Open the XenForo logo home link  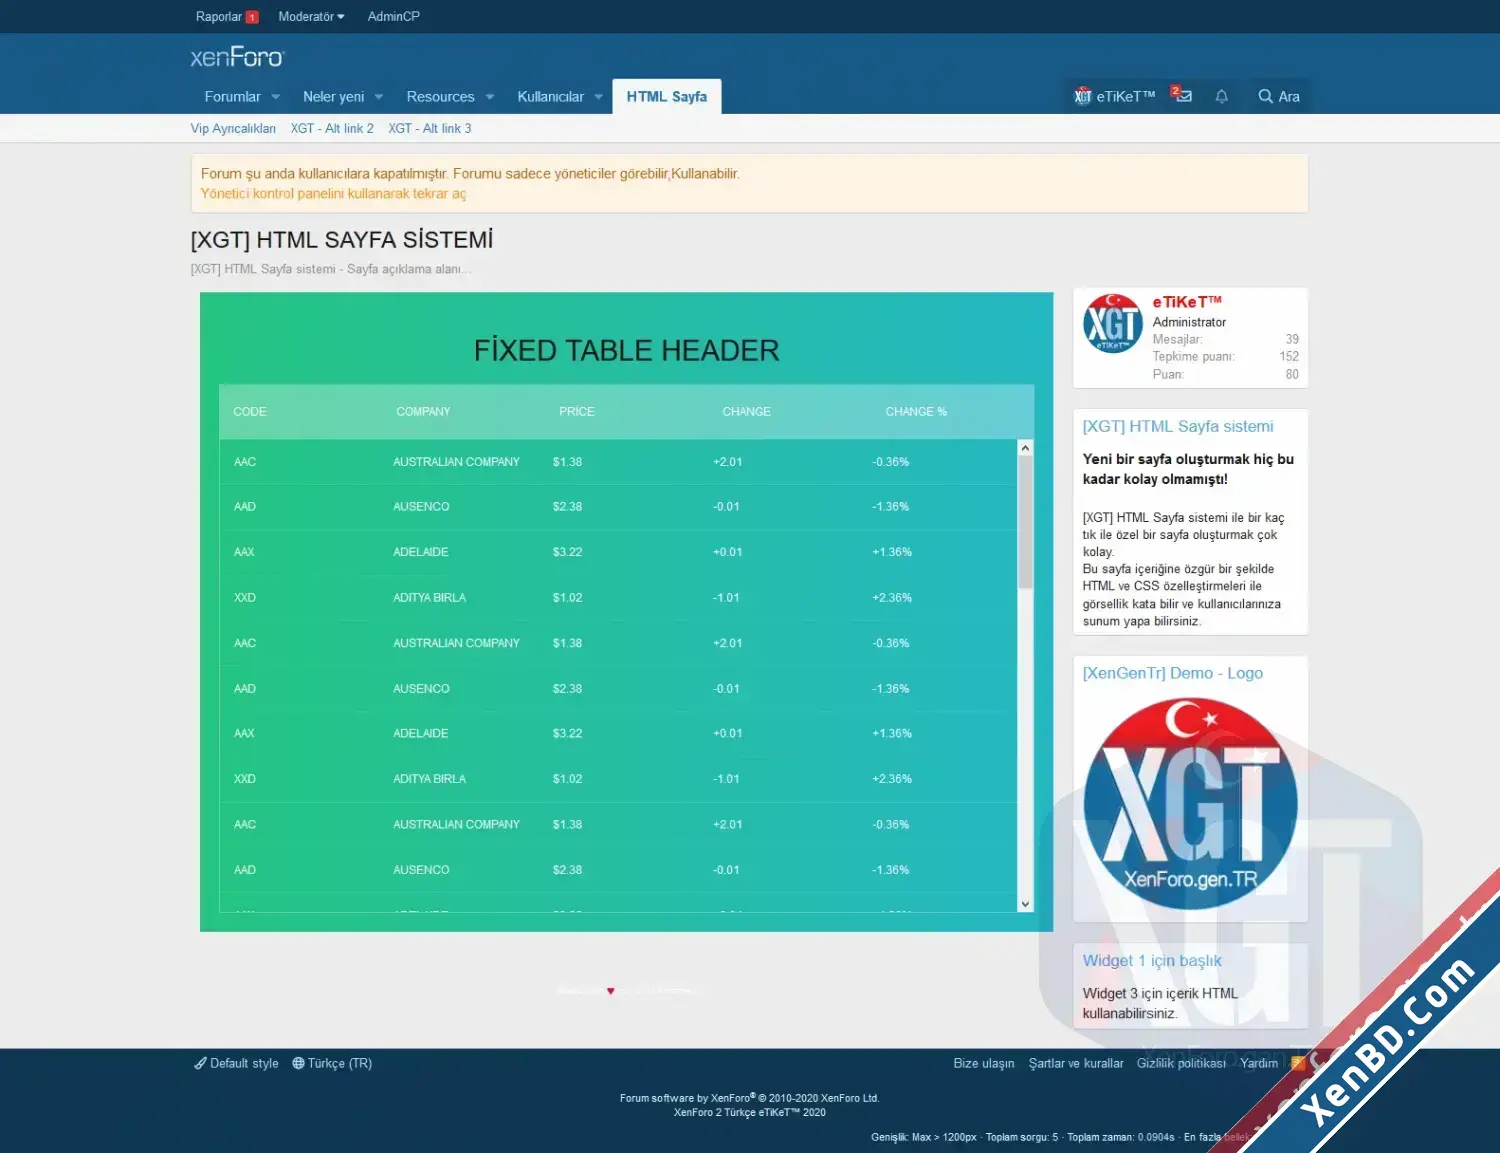coord(237,57)
